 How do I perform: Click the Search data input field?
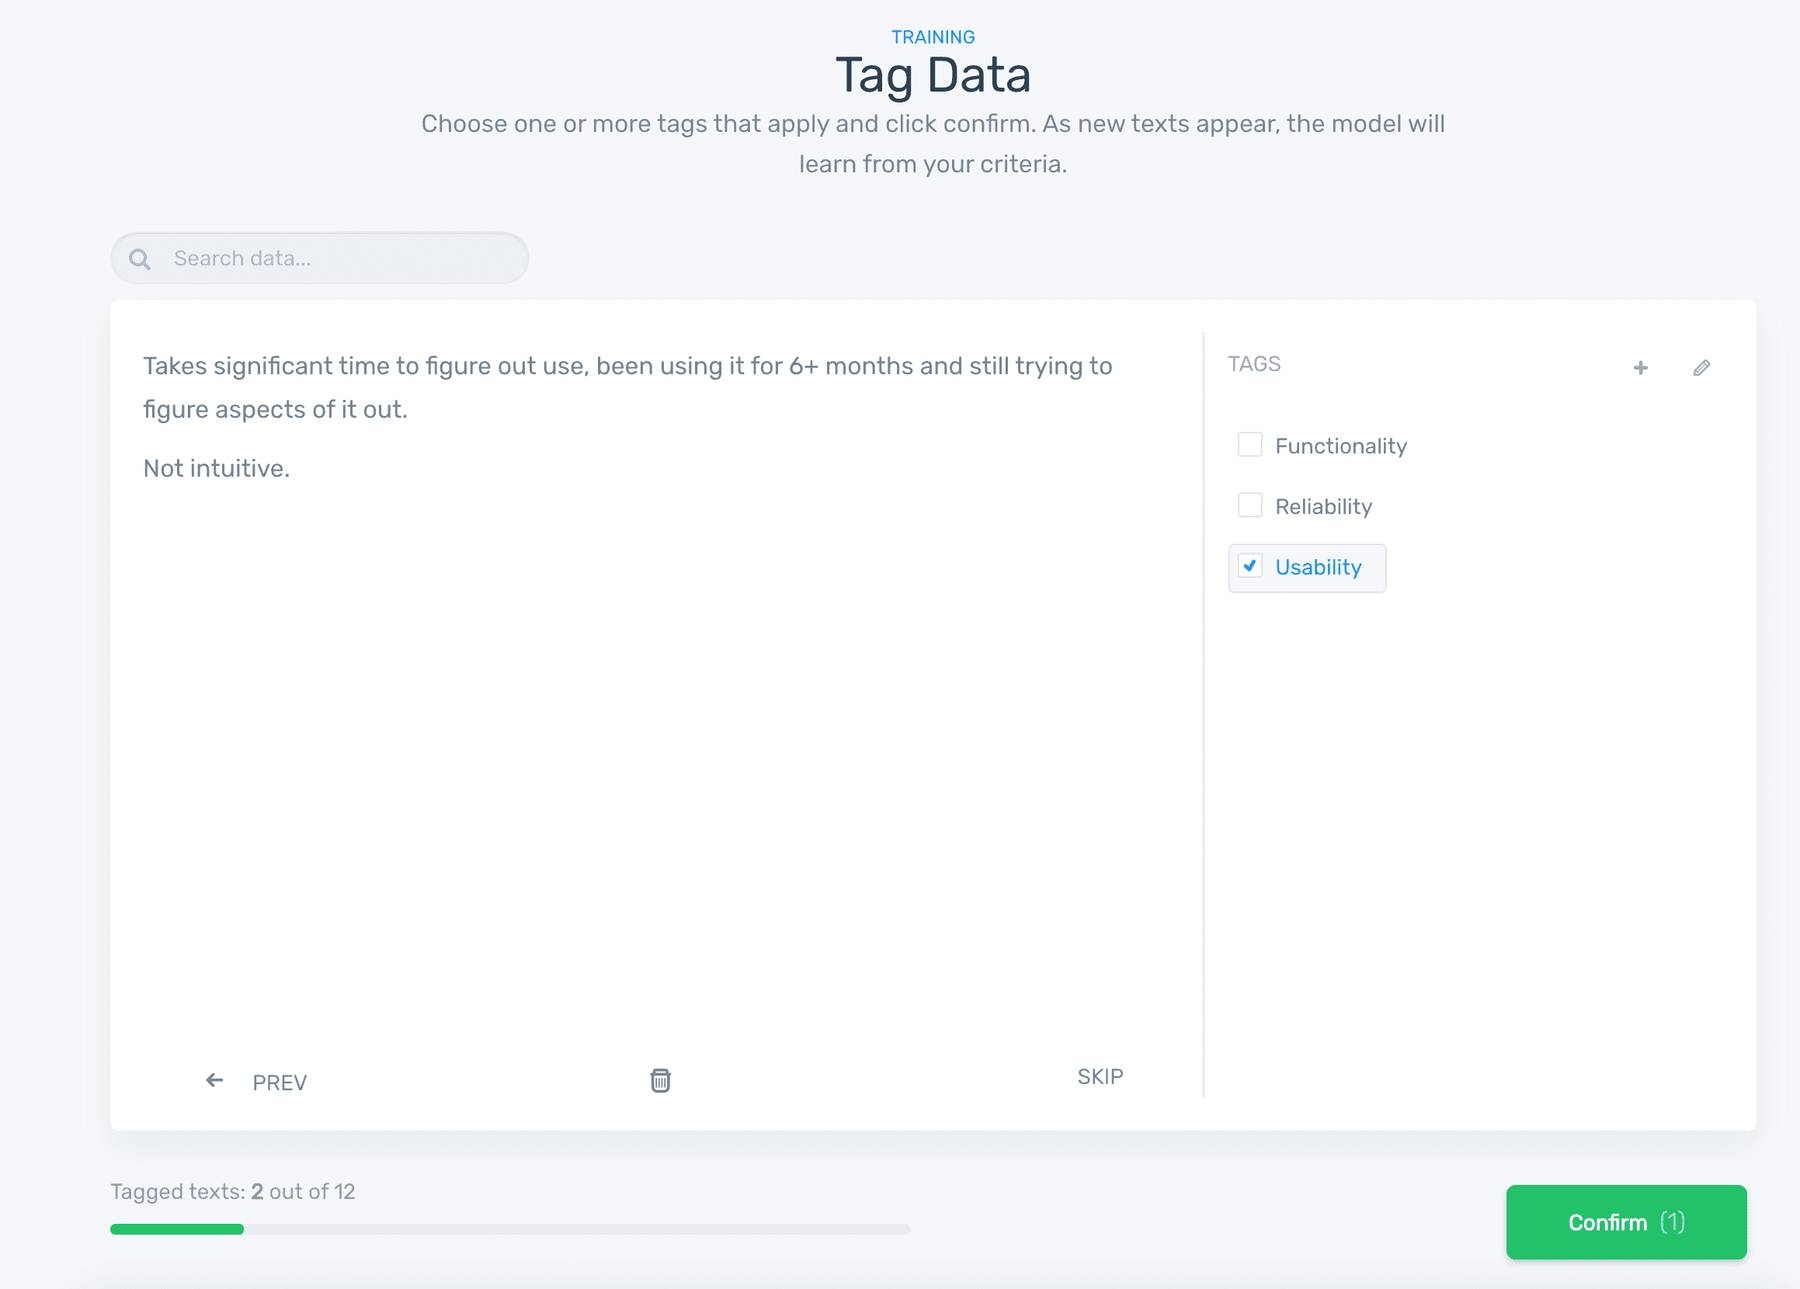(x=340, y=259)
